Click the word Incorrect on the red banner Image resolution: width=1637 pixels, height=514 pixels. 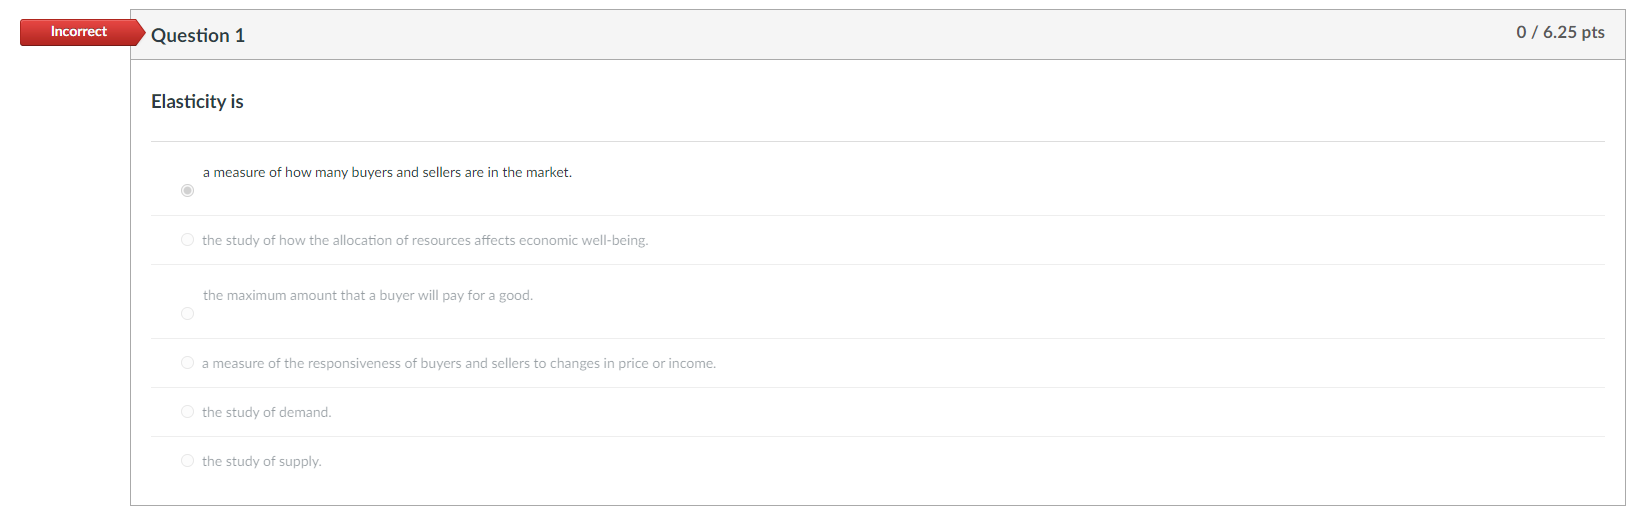pyautogui.click(x=79, y=32)
